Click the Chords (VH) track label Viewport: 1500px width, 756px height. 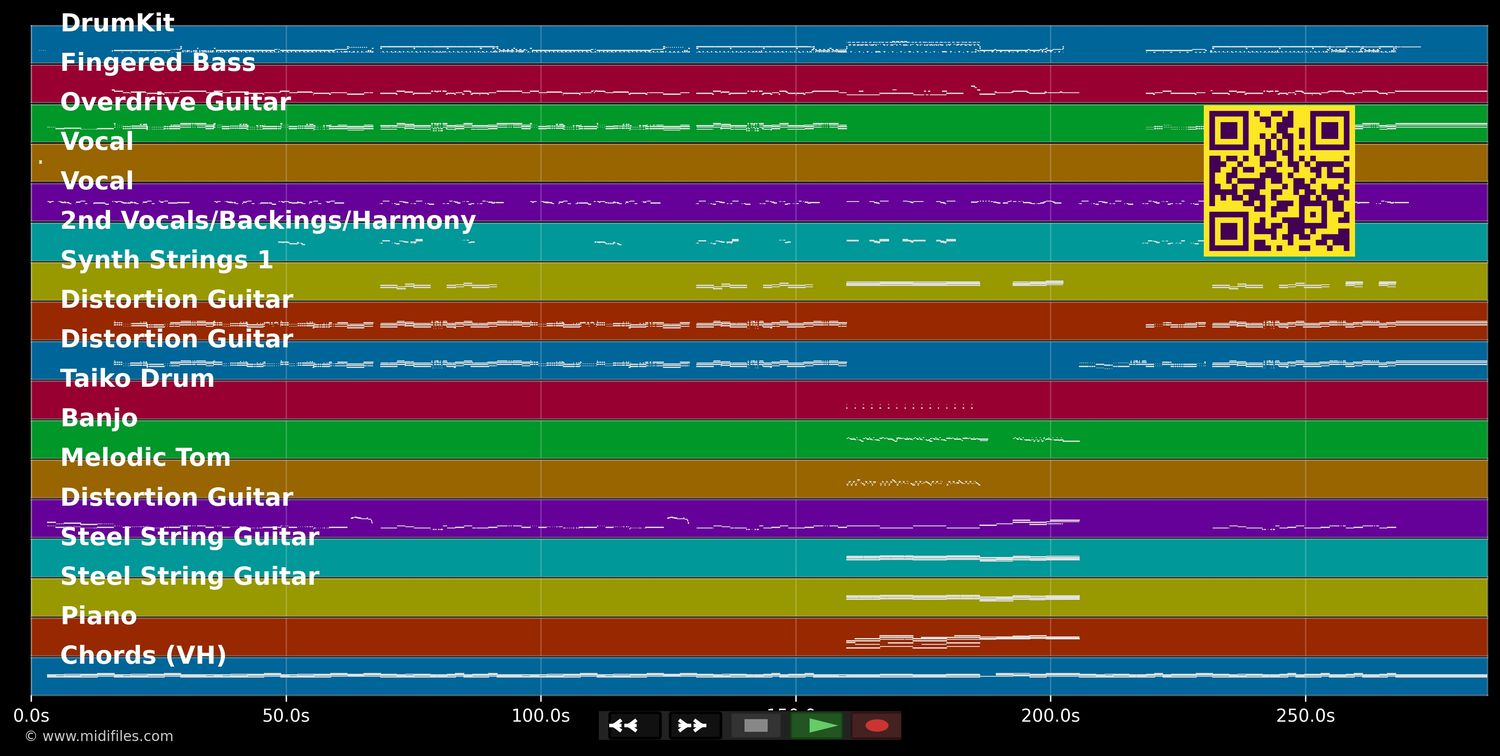tap(143, 656)
